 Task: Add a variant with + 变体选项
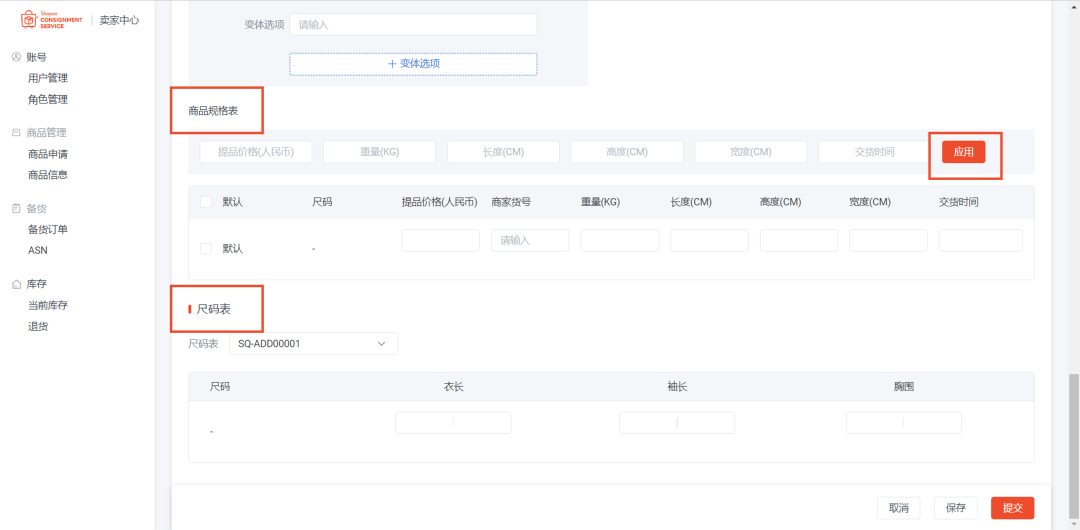pos(413,64)
